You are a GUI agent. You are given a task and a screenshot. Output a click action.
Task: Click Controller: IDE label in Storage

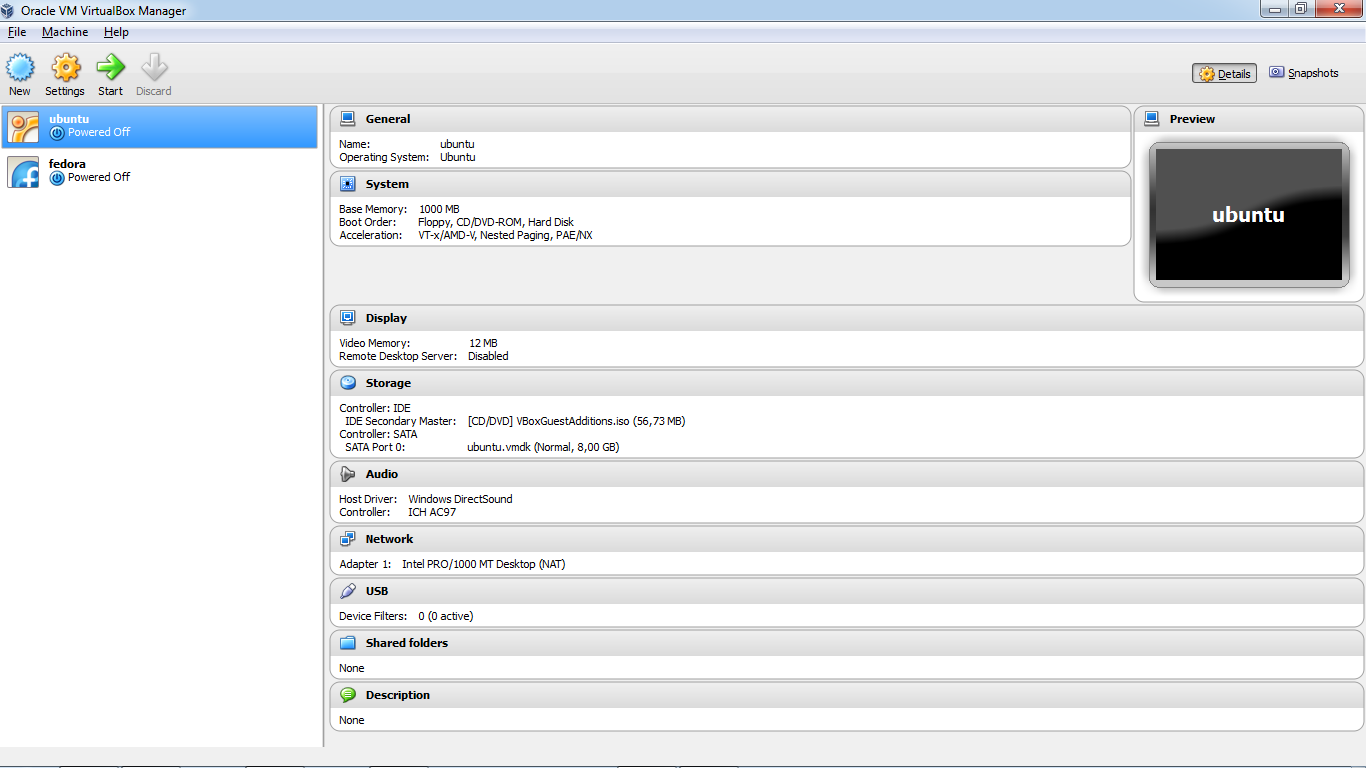pyautogui.click(x=375, y=408)
